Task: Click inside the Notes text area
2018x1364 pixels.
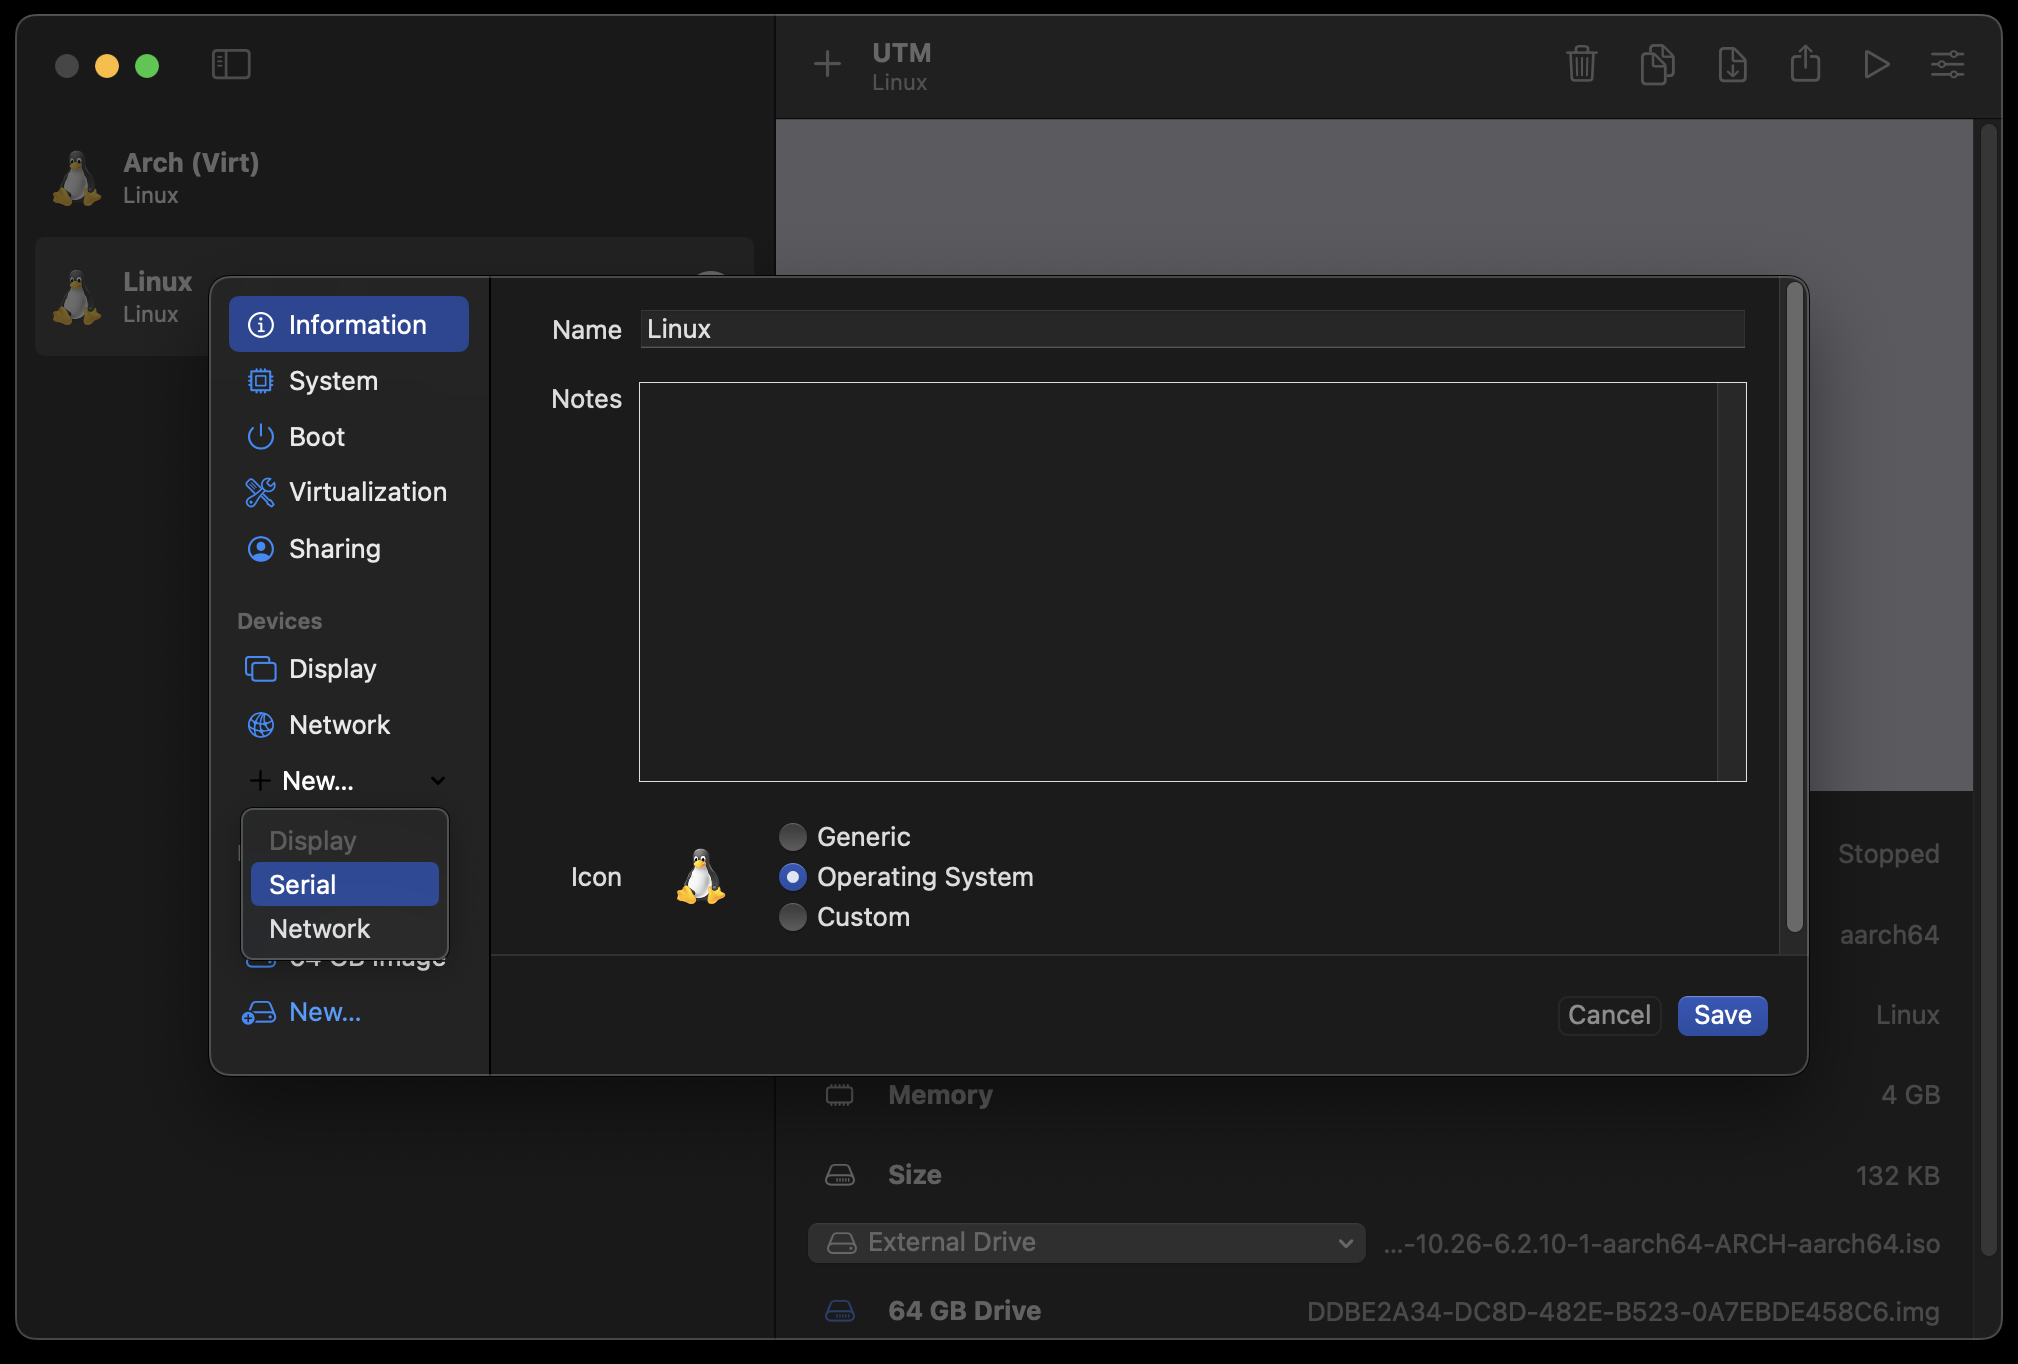Action: [x=1192, y=582]
